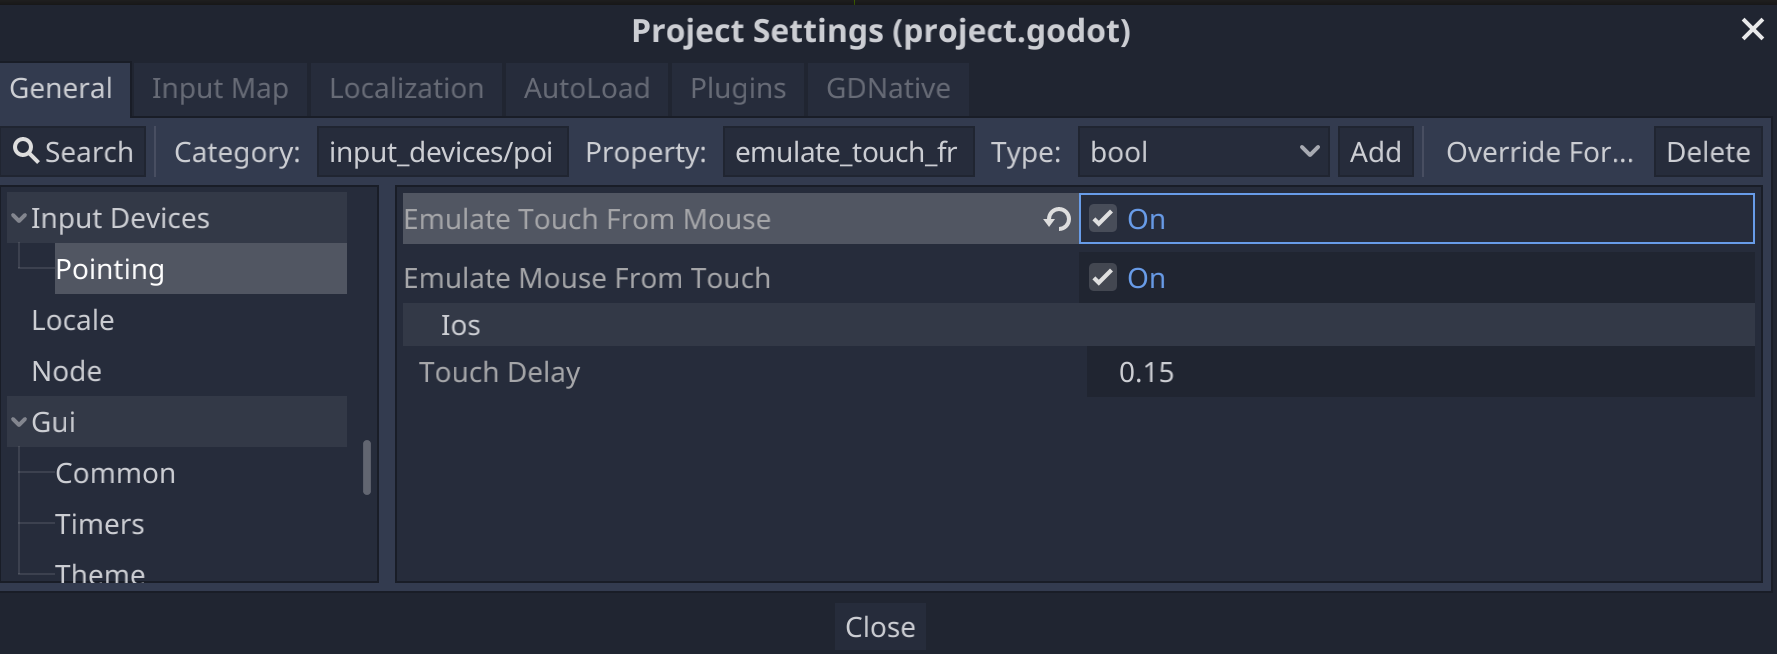The height and width of the screenshot is (654, 1777).
Task: Edit the Touch Delay value of 0.15
Action: (1148, 372)
